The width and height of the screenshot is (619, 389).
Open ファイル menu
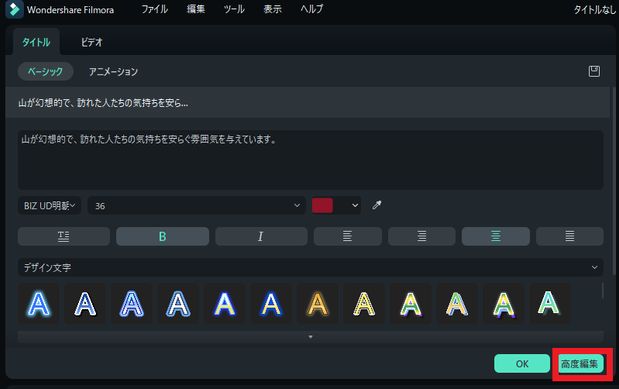tap(154, 9)
